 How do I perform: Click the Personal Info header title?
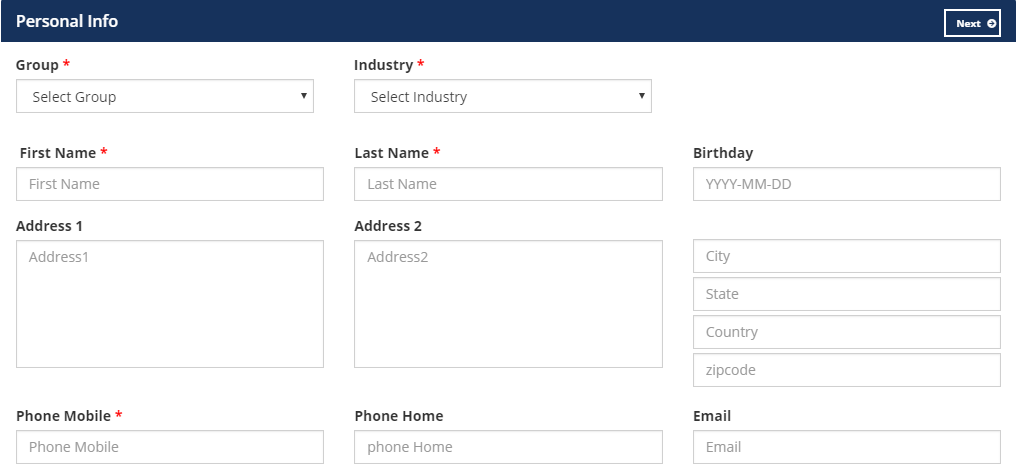[67, 21]
